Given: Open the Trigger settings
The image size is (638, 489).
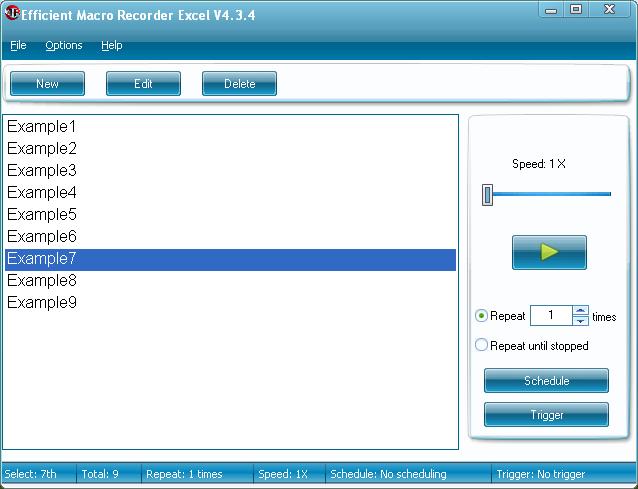Looking at the screenshot, I should tap(546, 415).
